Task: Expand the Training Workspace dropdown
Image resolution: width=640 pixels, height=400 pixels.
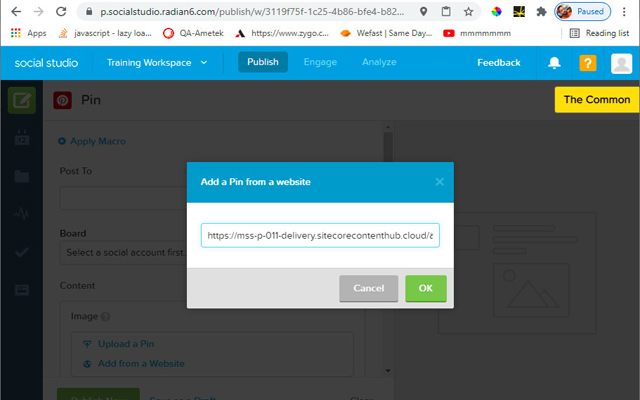Action: 157,62
